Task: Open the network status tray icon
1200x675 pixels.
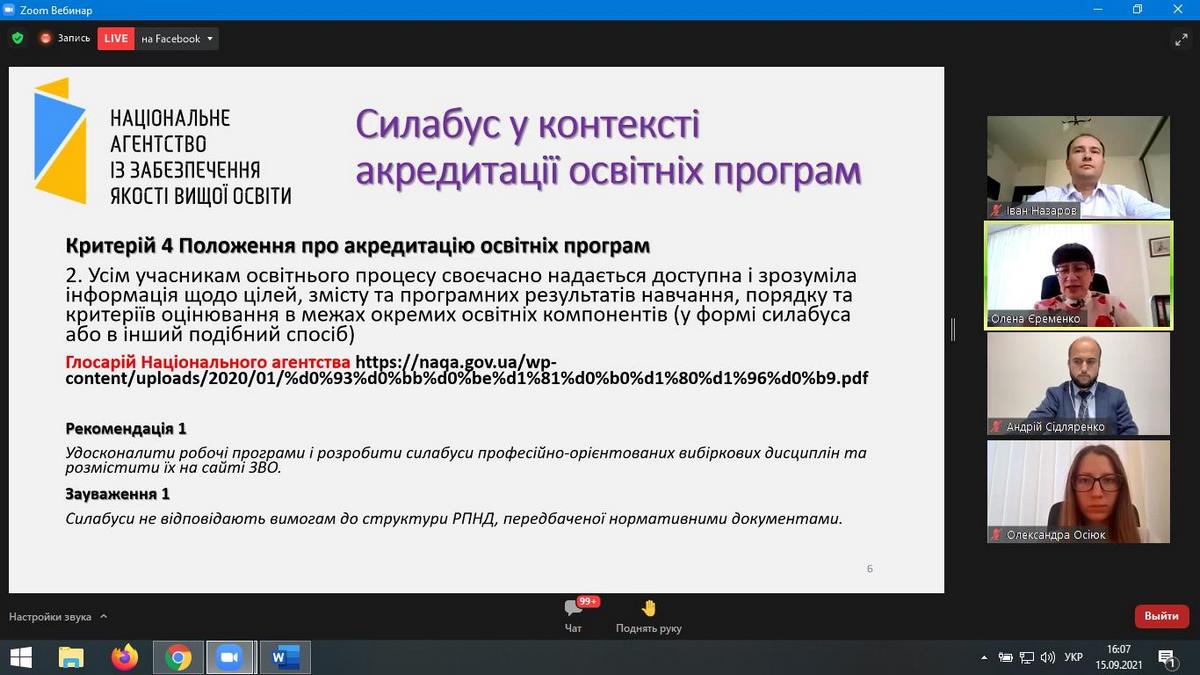Action: 1027,657
